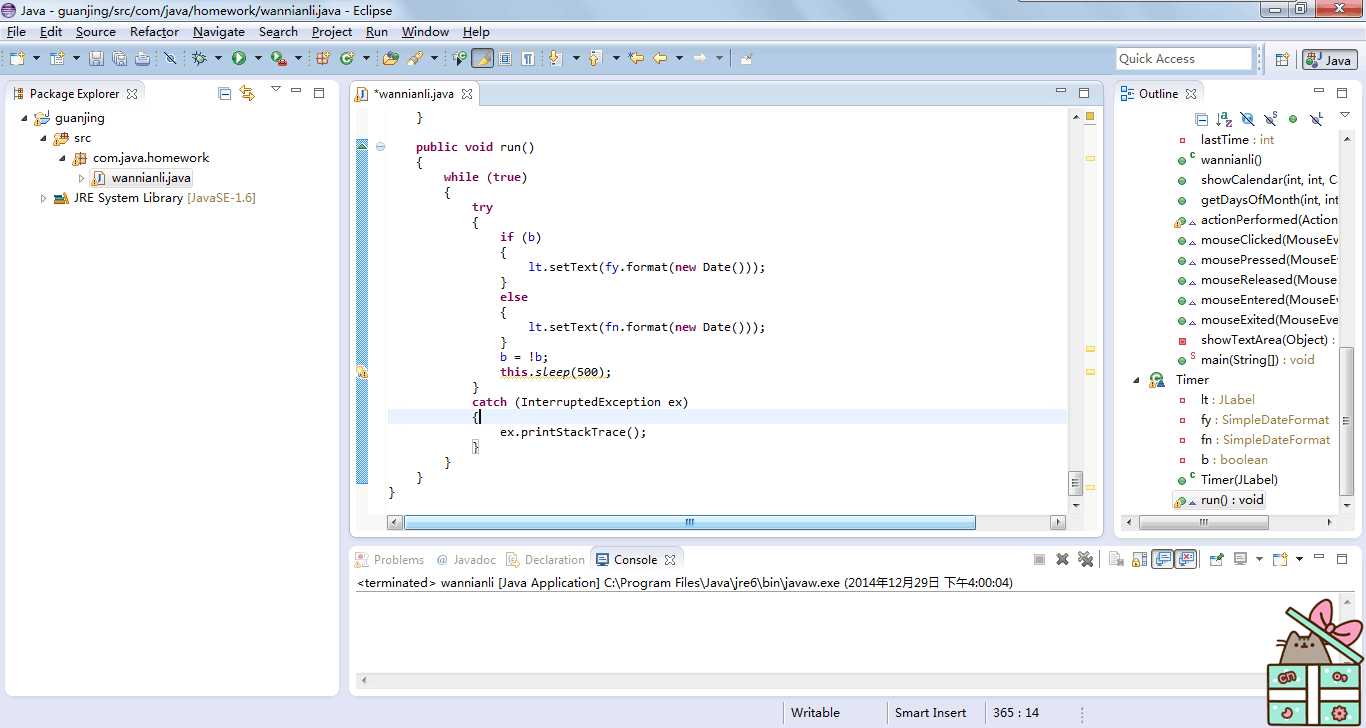Select run() : void in Outline
1366x728 pixels.
click(1220, 500)
